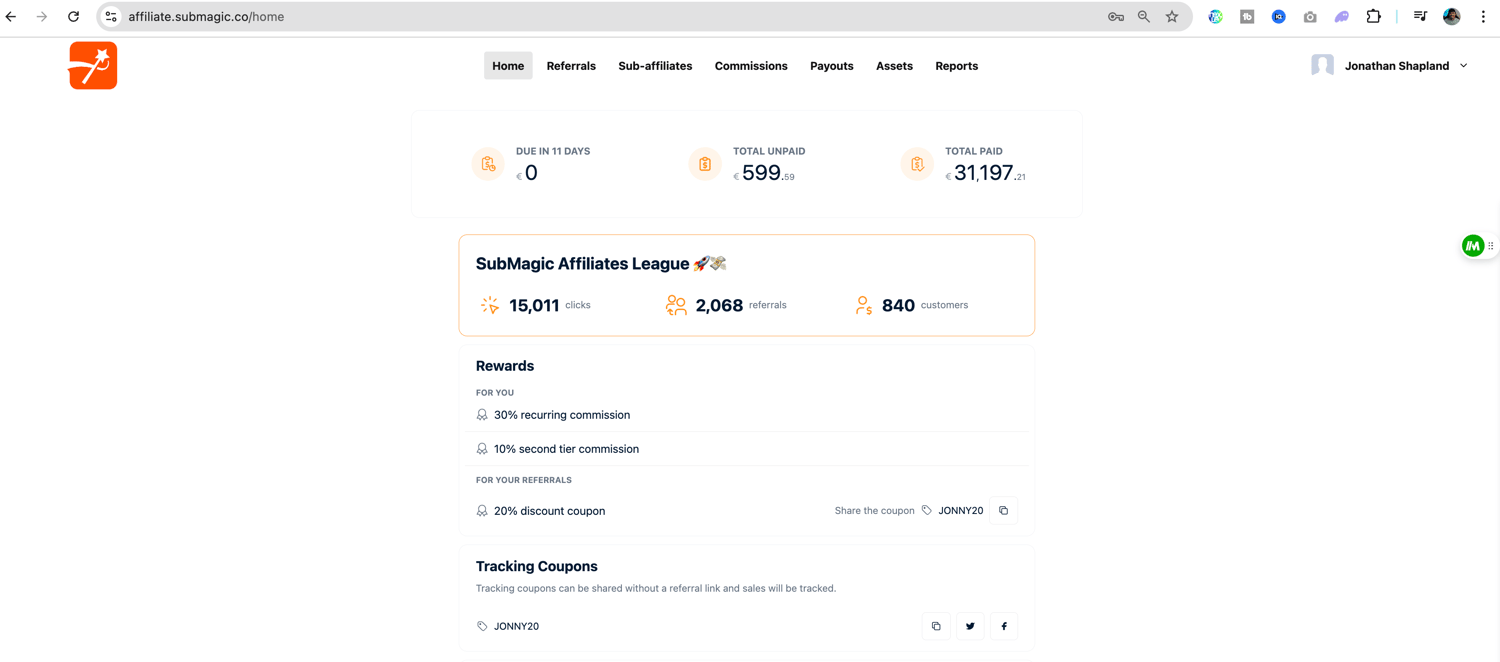Expand the Jonathan Shapland account dropdown chevron

[x=1464, y=66]
